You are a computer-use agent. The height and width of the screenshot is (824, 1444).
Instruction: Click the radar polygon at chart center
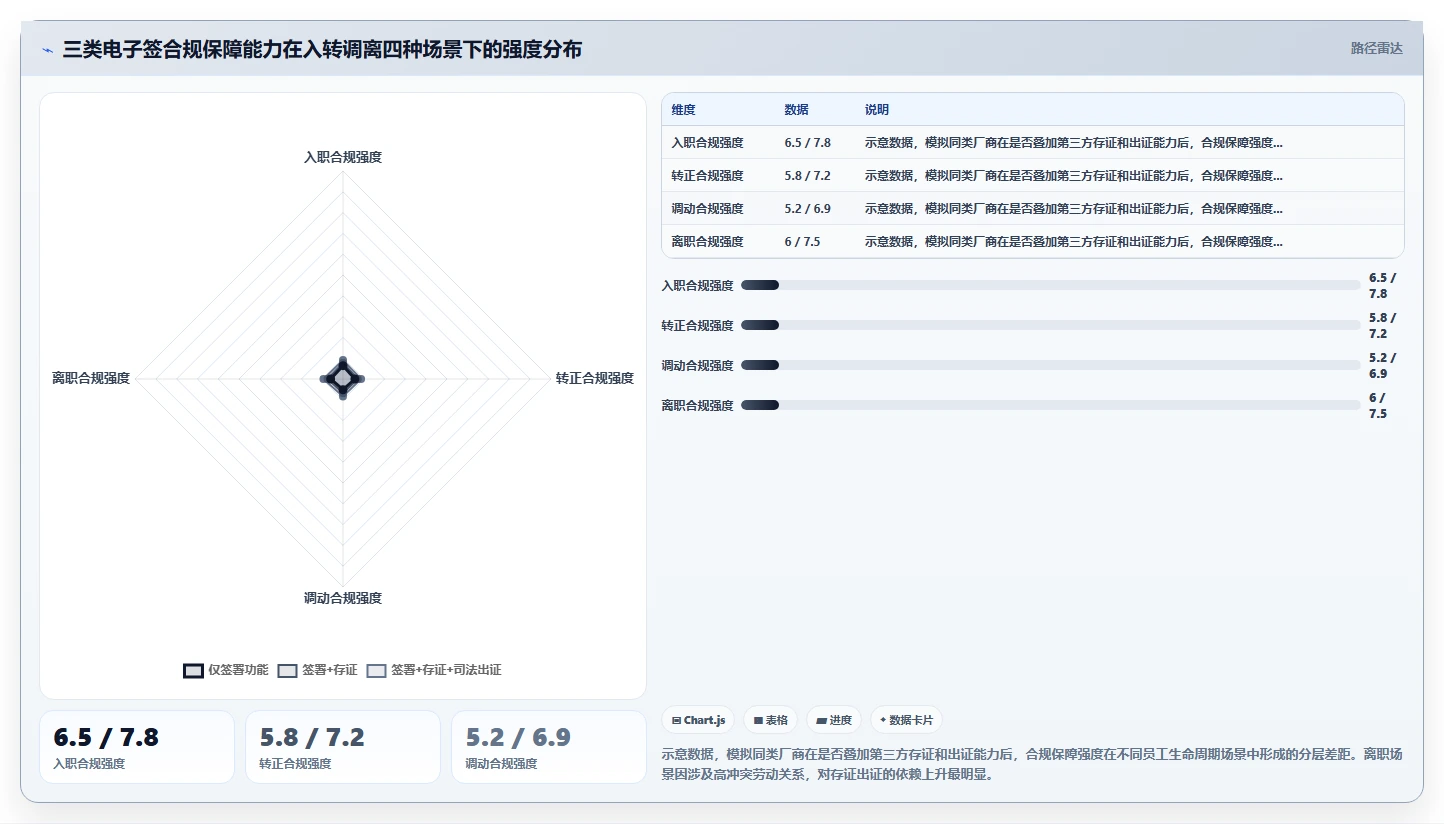tap(343, 378)
